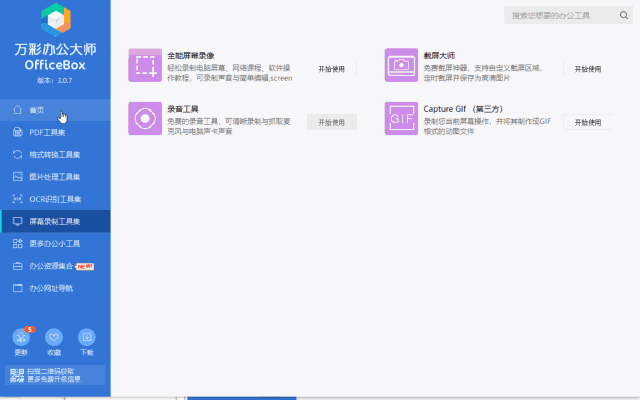Select OCR识别工具集 in the sidebar
This screenshot has height=400, width=640.
[55, 199]
